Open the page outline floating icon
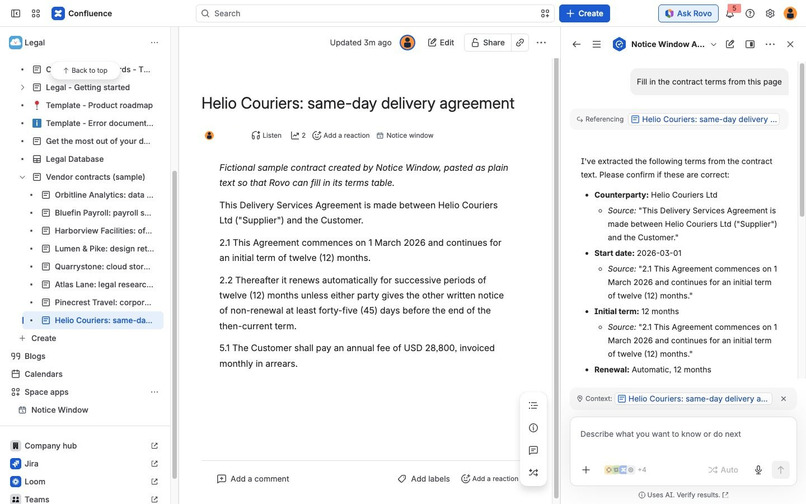806x504 pixels. tap(533, 405)
